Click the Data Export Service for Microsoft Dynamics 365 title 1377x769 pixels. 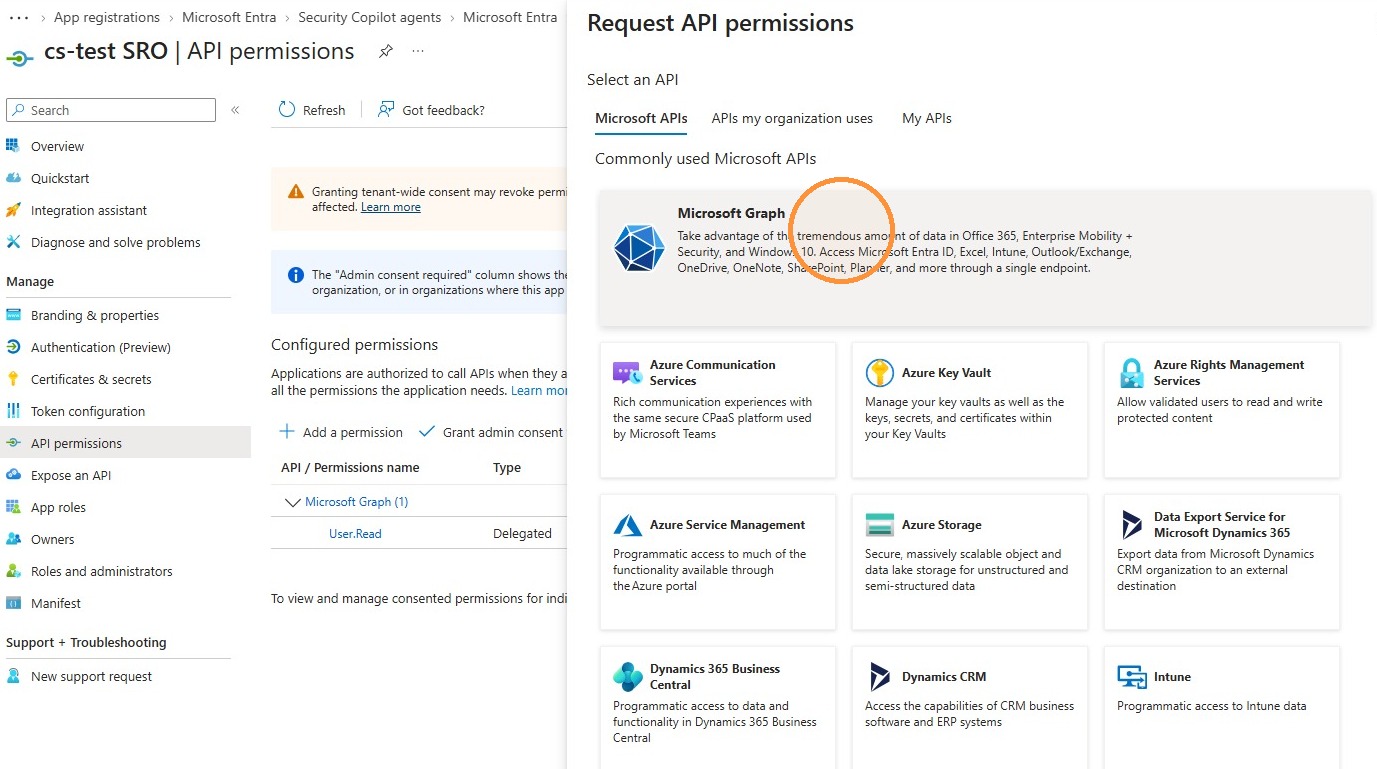[x=1222, y=525]
